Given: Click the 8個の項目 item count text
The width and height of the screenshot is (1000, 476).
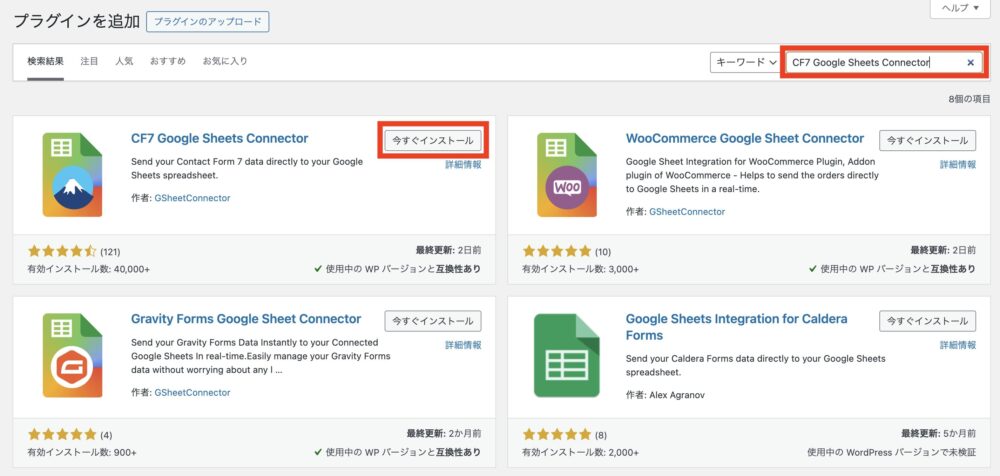Looking at the screenshot, I should click(969, 99).
